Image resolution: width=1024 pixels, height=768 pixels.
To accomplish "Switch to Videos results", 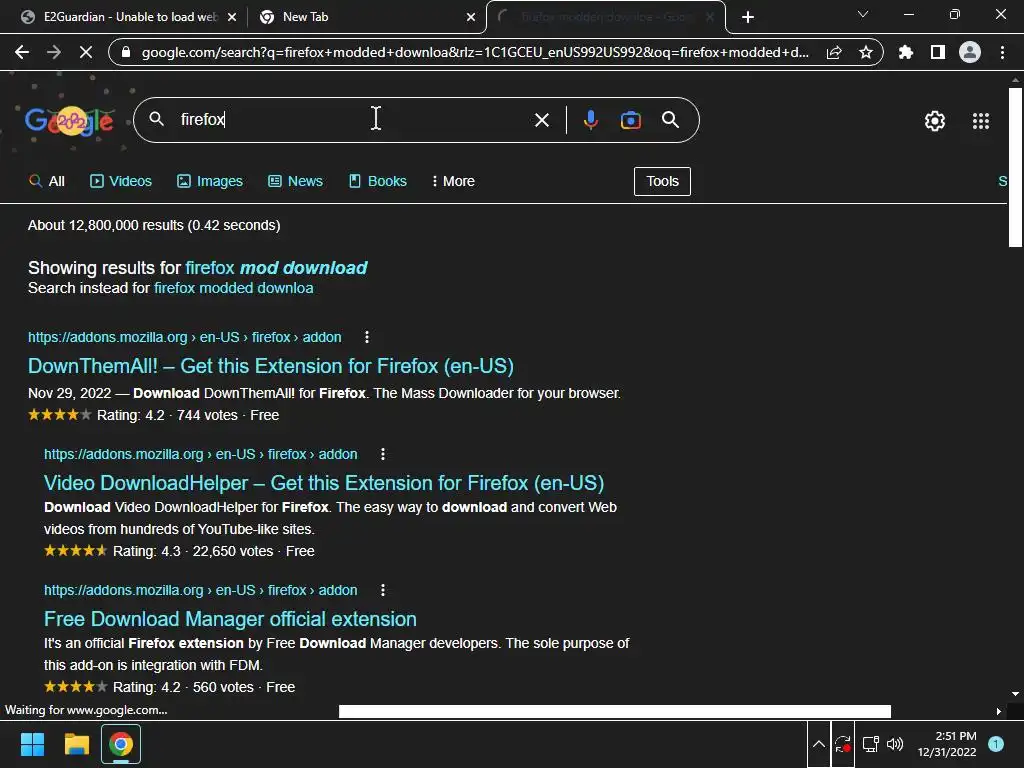I will [121, 181].
